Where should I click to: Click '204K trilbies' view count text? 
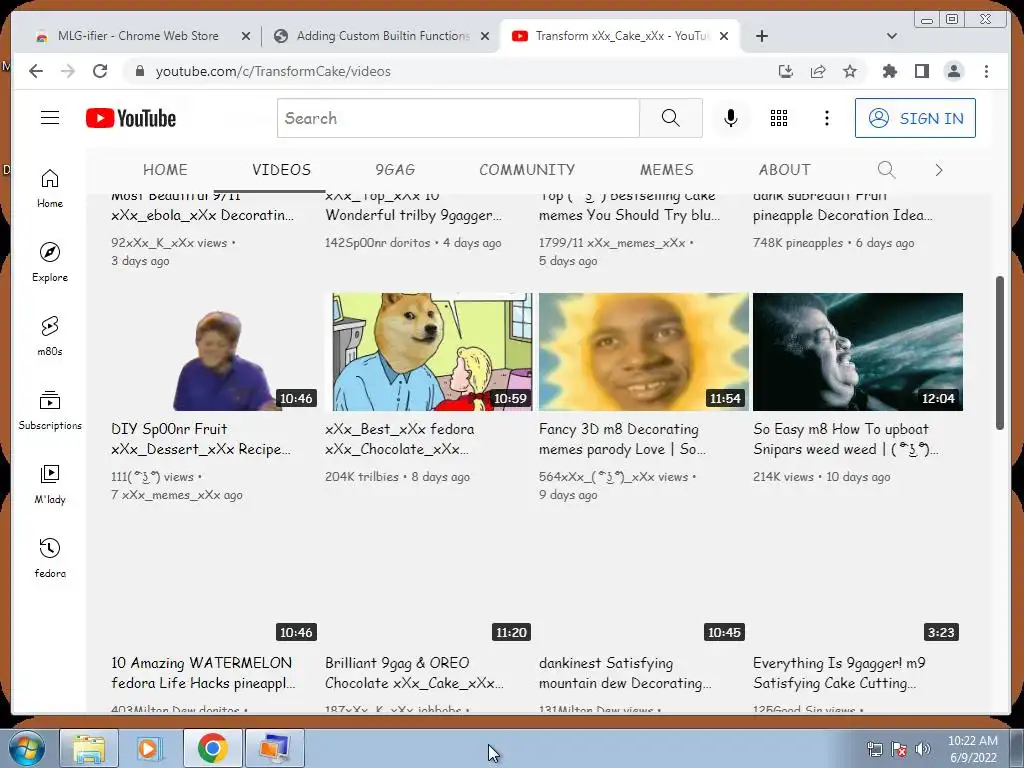362,477
